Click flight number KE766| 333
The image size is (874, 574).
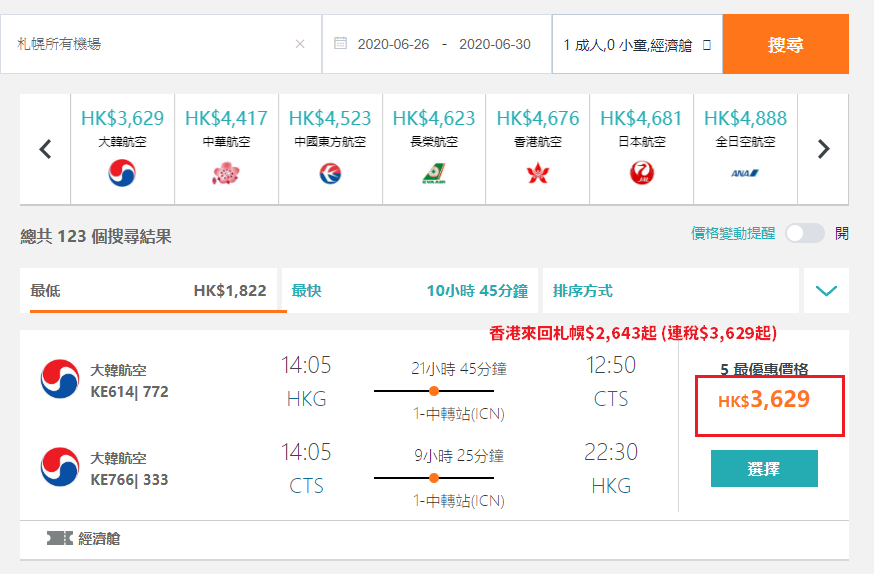[x=129, y=480]
